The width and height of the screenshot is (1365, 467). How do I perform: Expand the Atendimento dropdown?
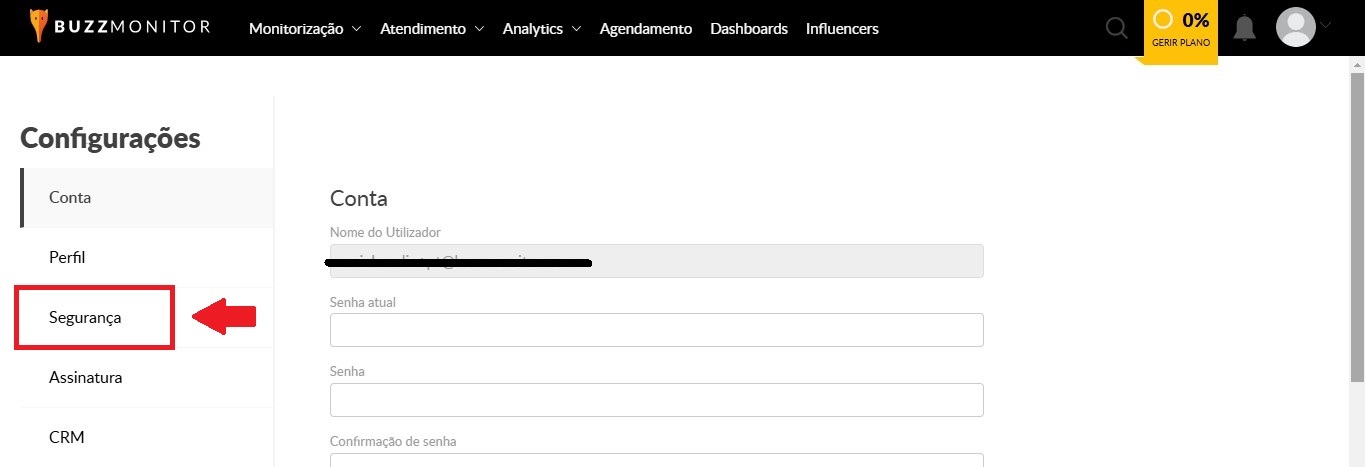coord(432,29)
